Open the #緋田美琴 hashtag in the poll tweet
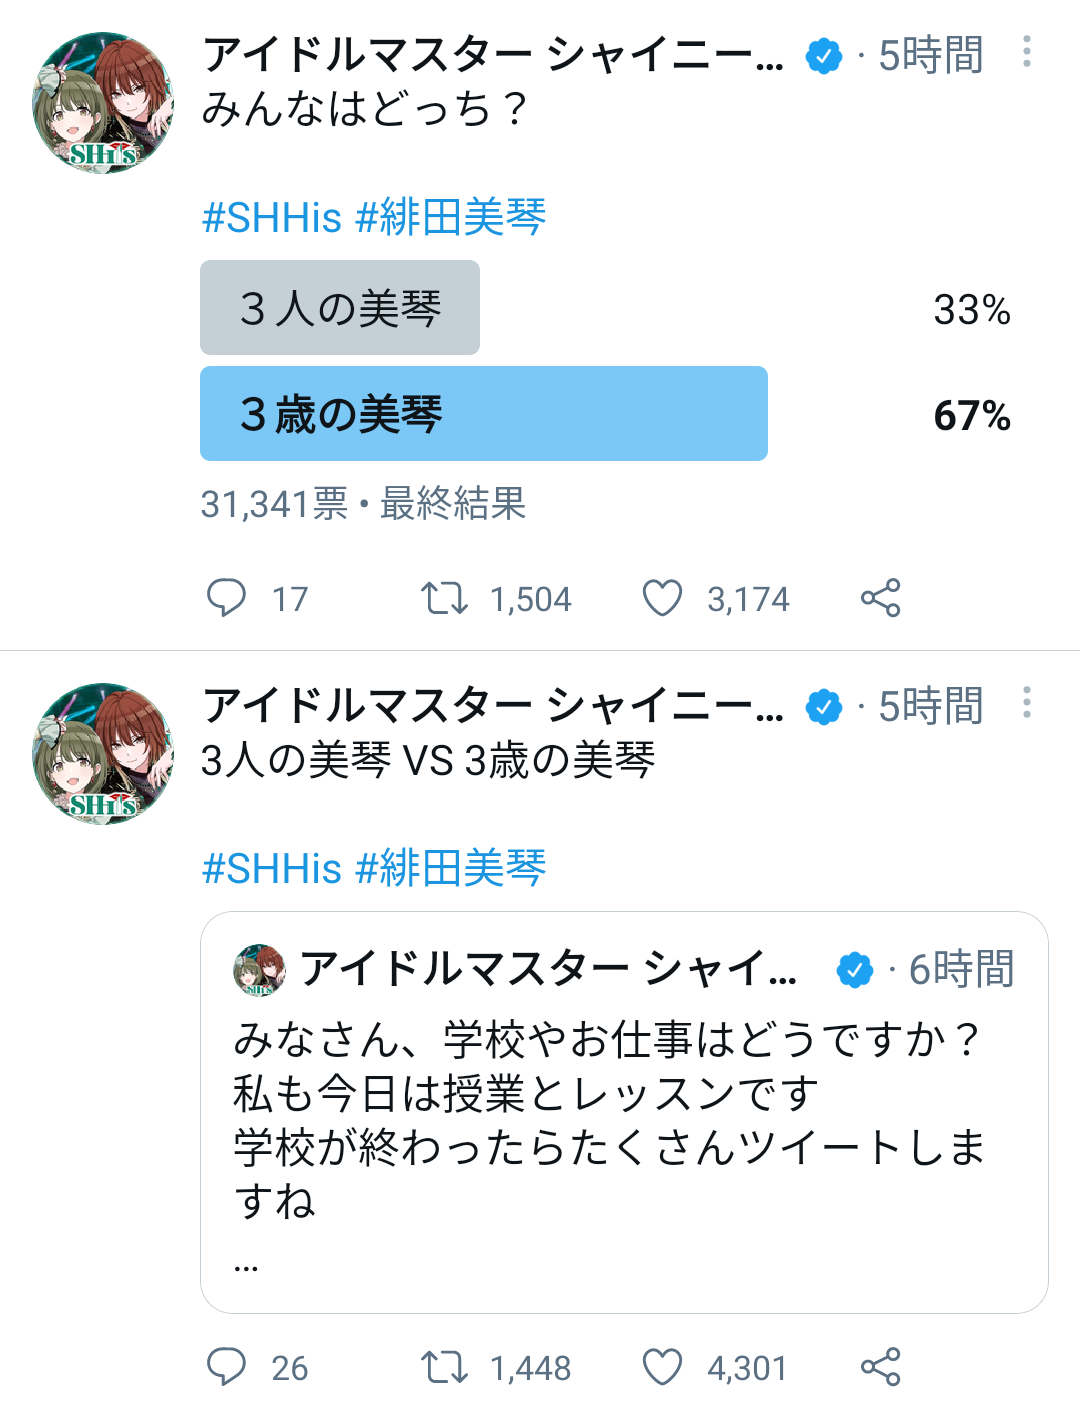 click(x=451, y=218)
